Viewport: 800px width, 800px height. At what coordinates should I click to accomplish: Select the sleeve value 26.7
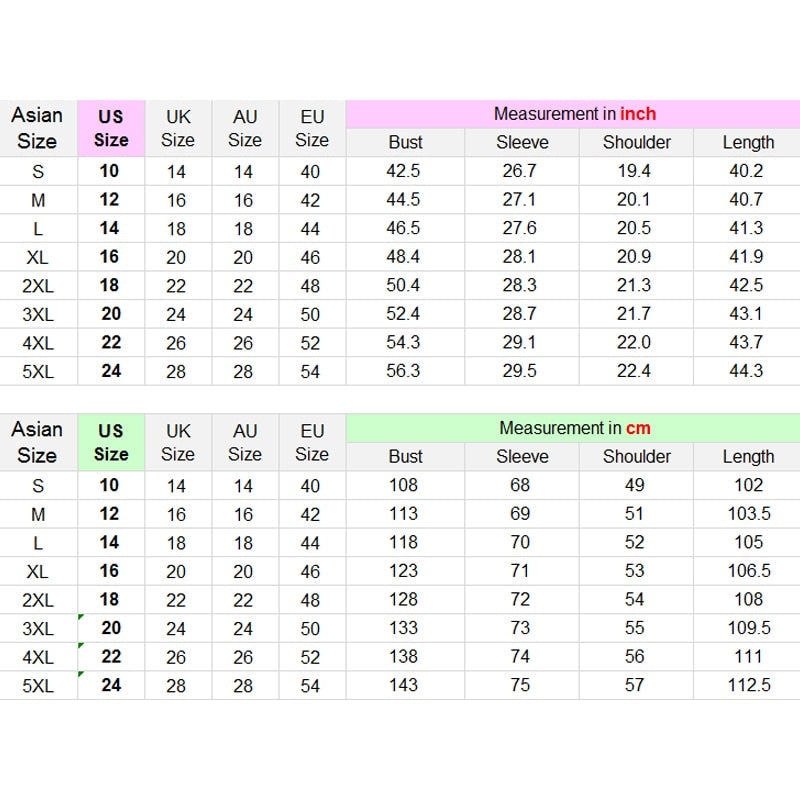[520, 171]
